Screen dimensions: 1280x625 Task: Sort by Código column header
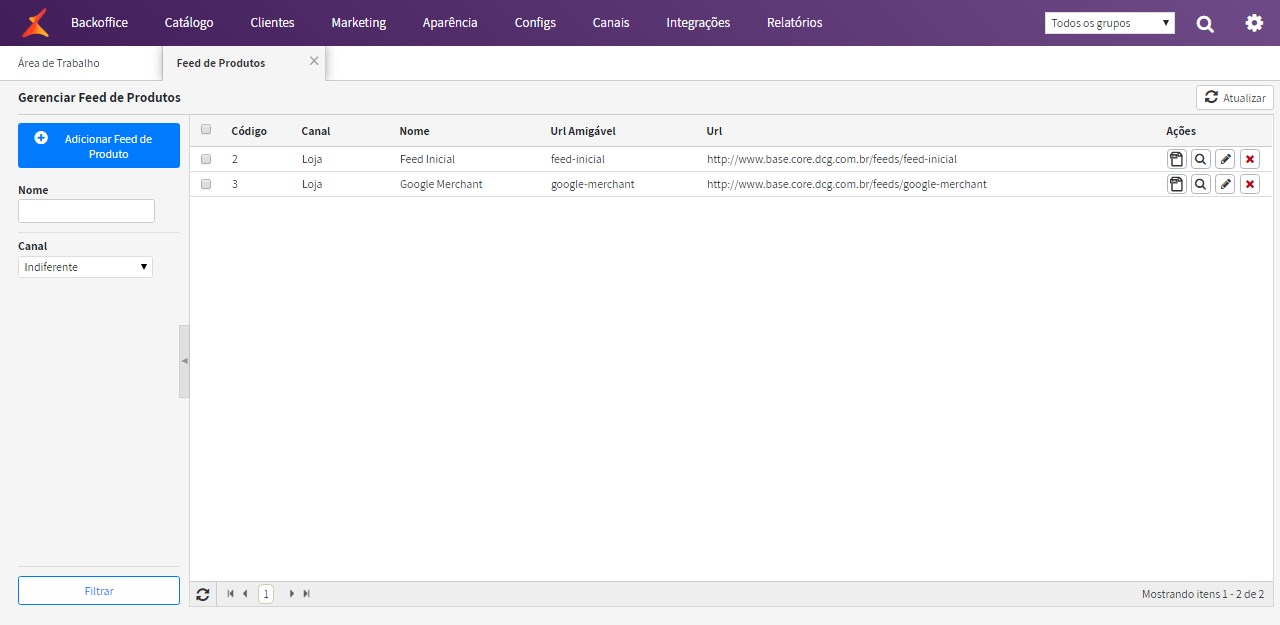pyautogui.click(x=249, y=131)
